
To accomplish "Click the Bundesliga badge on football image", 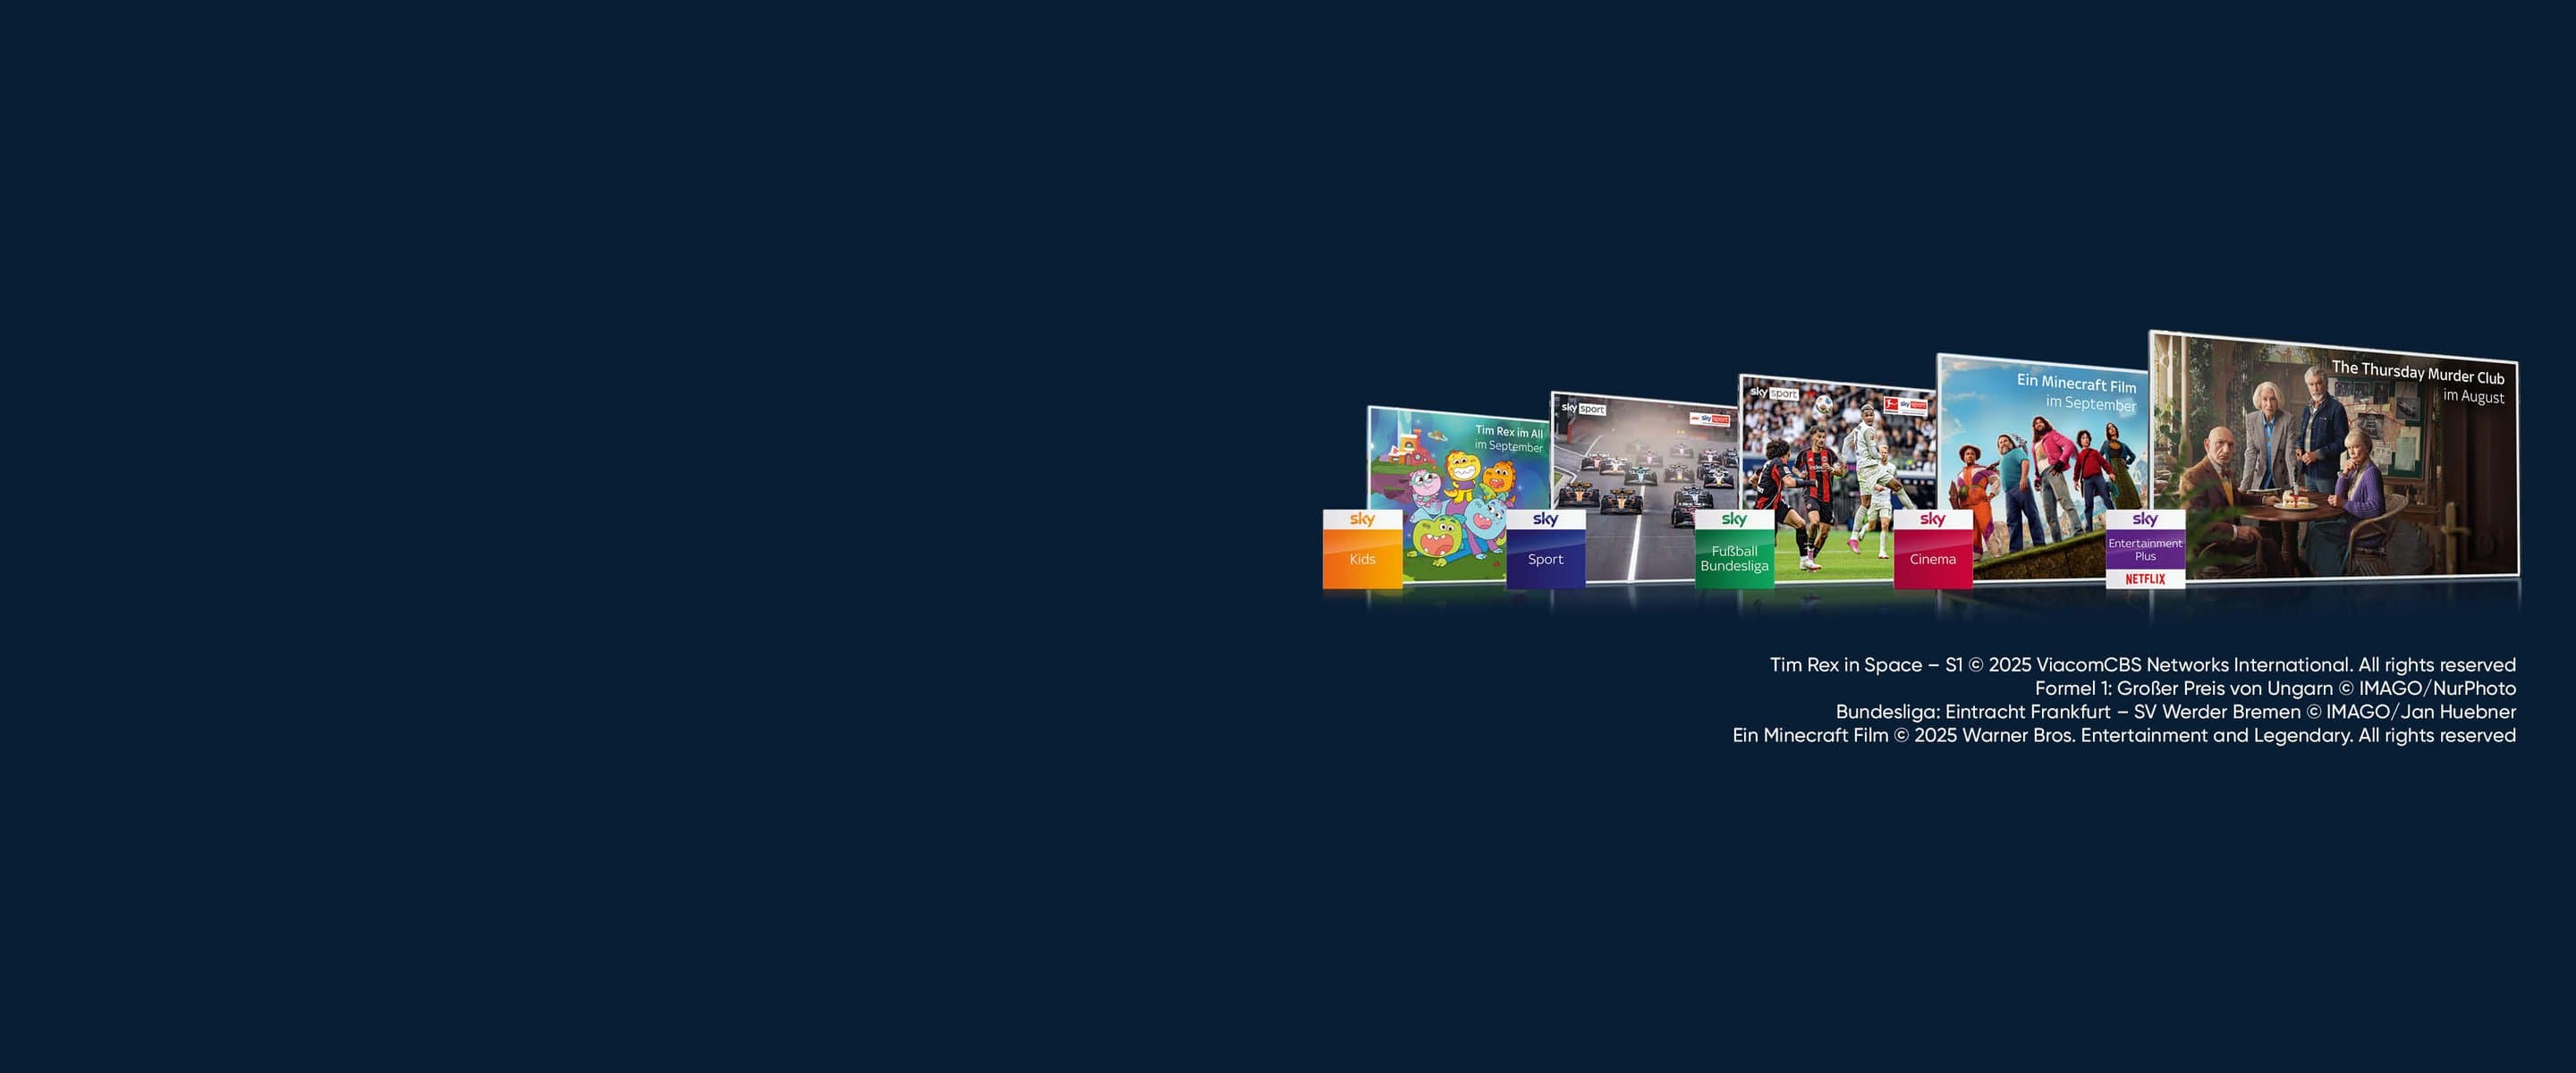I will pos(1905,405).
